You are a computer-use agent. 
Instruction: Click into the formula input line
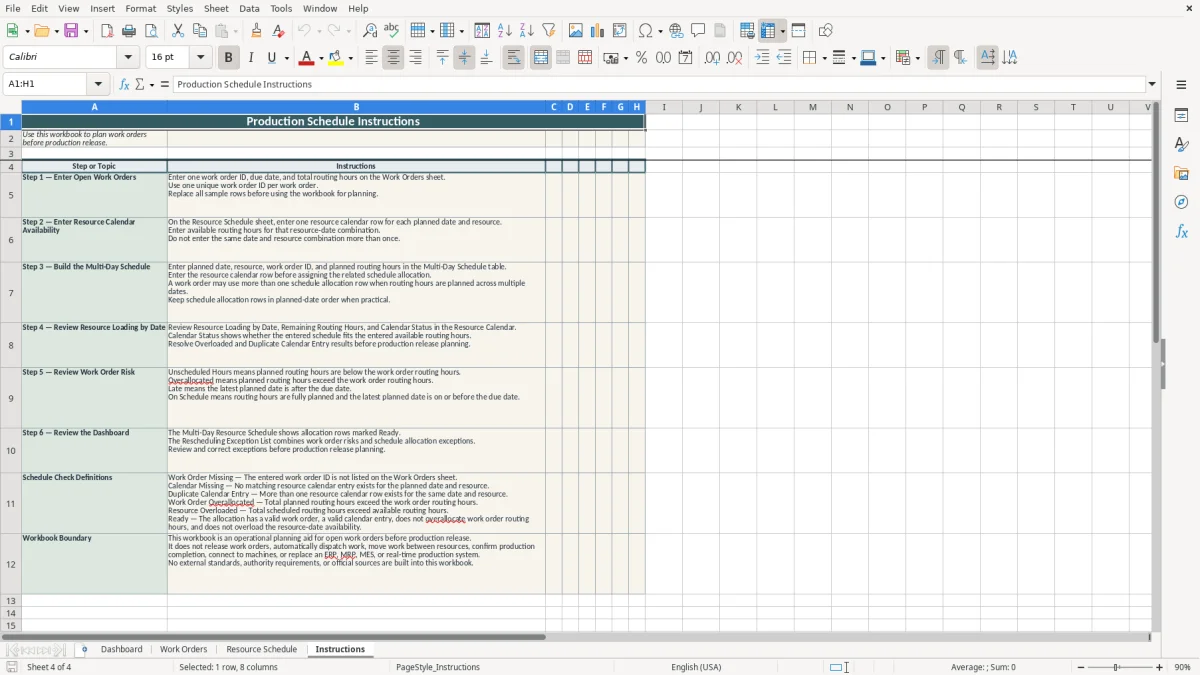658,84
